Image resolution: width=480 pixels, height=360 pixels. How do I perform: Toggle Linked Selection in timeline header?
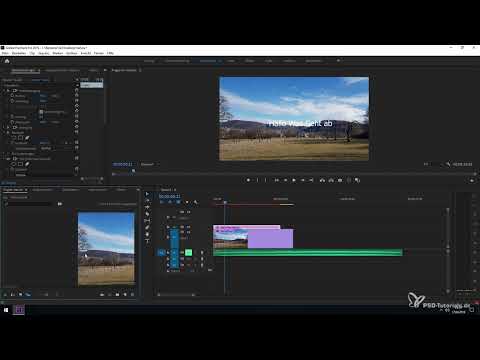coord(178,202)
